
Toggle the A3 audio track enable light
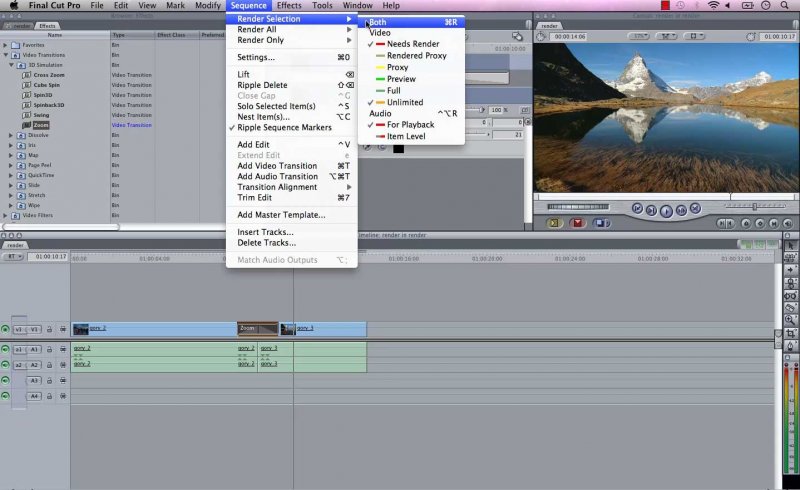(x=6, y=380)
